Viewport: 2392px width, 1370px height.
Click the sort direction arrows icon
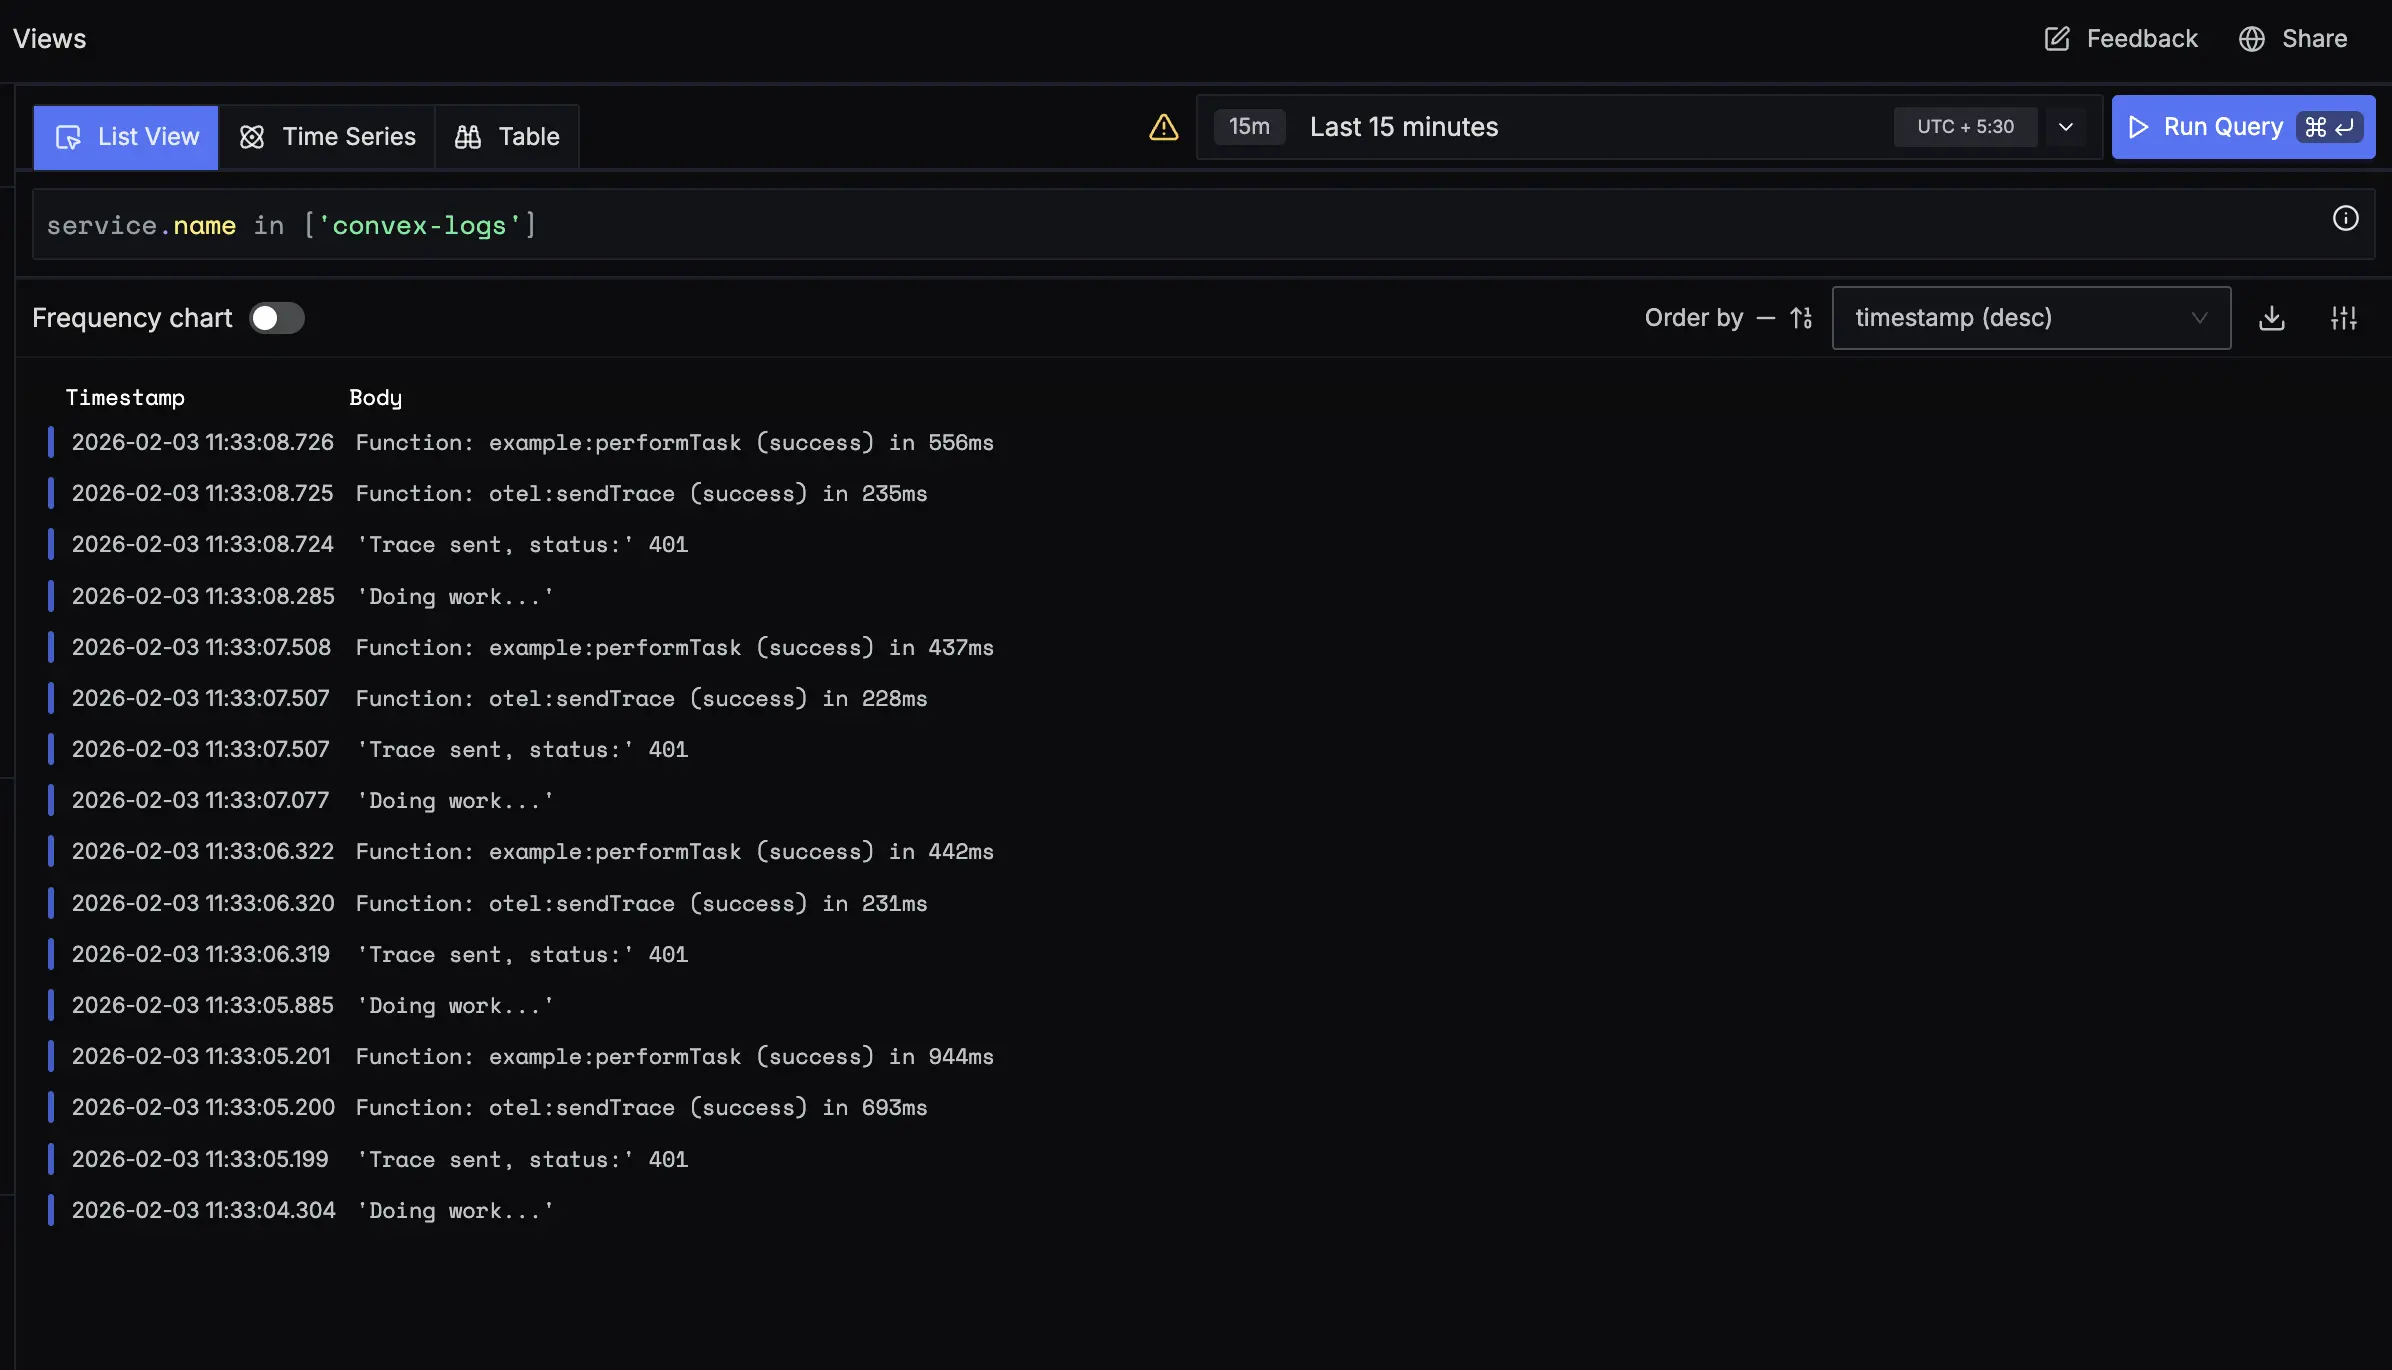(x=1801, y=318)
